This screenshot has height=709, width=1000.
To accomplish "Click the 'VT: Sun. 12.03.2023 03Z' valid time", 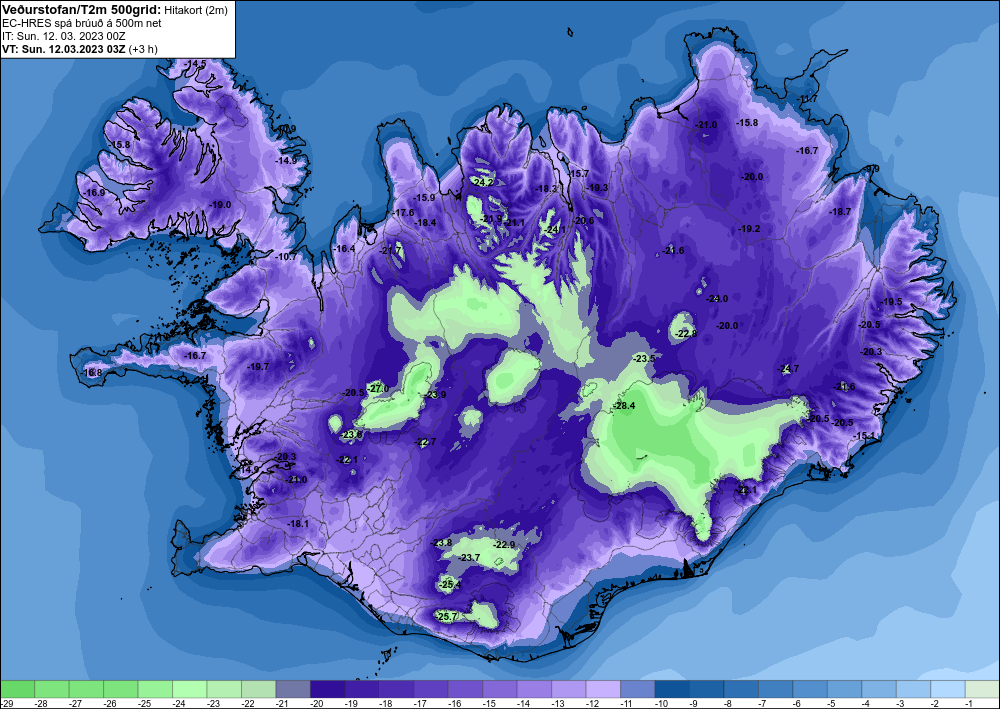I will pyautogui.click(x=64, y=49).
